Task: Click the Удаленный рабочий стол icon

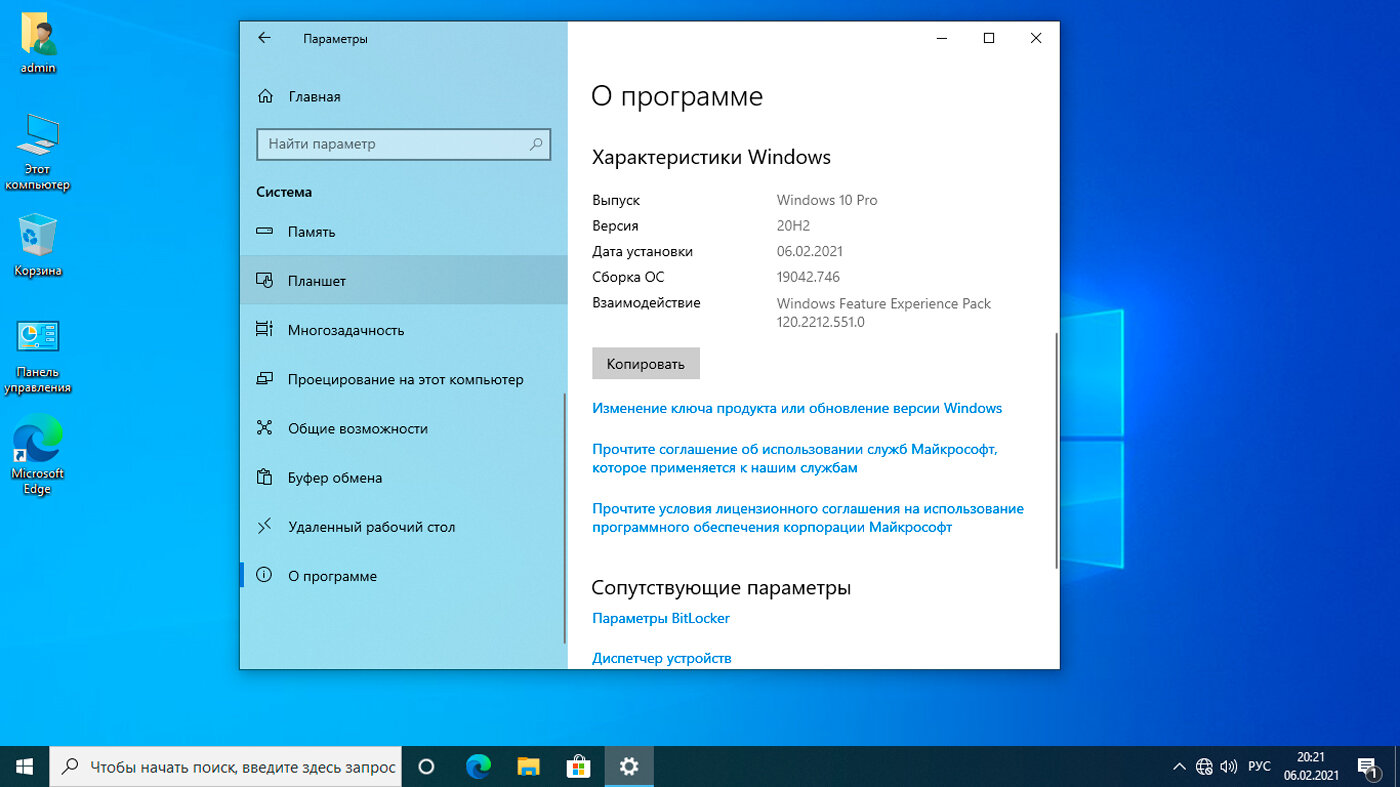Action: pyautogui.click(x=264, y=526)
